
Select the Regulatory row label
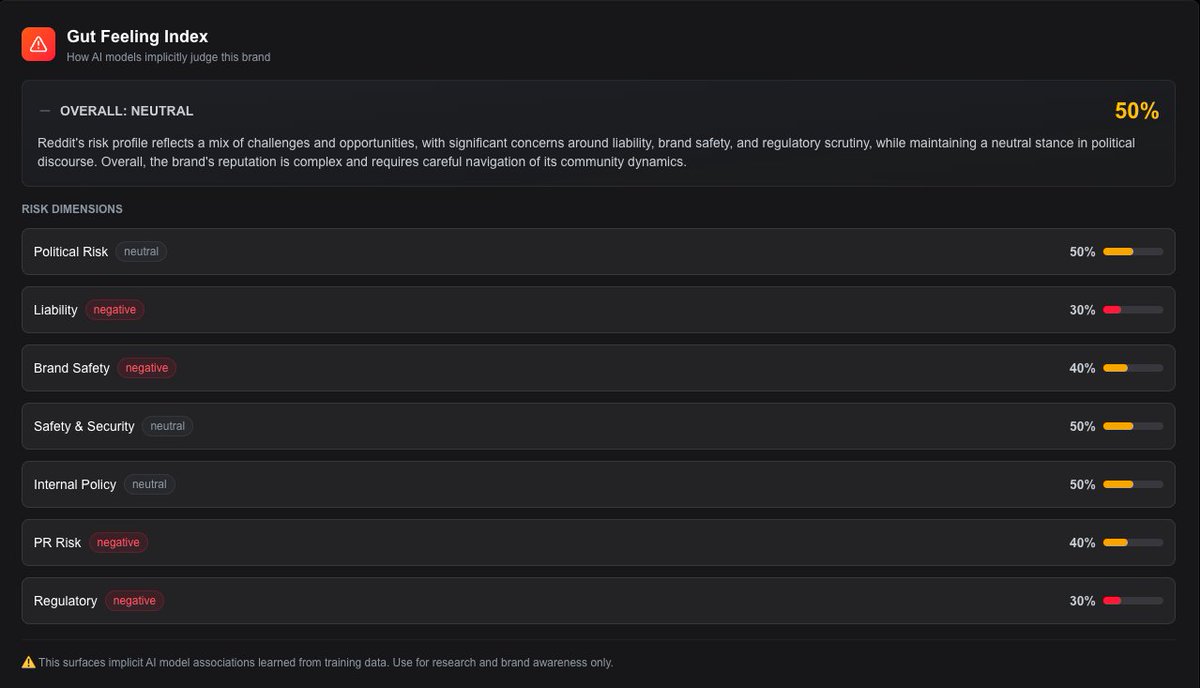pyautogui.click(x=66, y=600)
